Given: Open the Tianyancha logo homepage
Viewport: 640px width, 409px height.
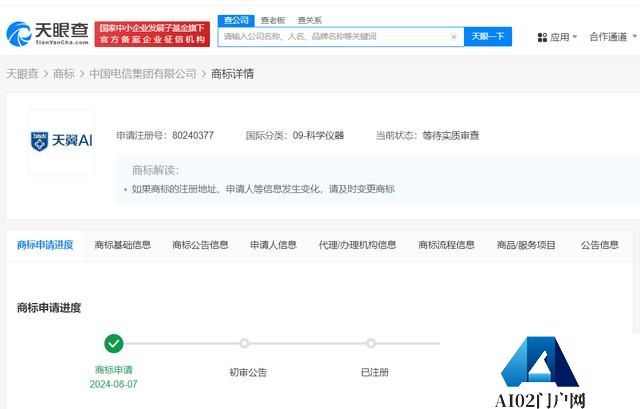Looking at the screenshot, I should (47, 33).
